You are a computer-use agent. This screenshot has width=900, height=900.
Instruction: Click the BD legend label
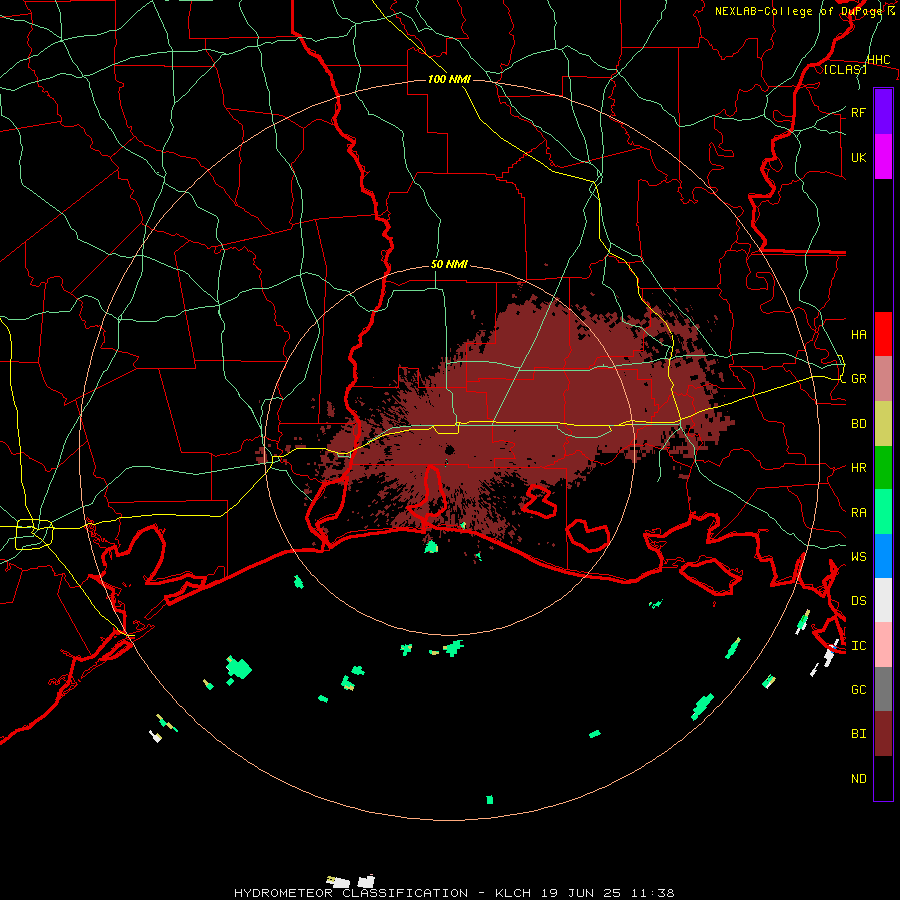click(858, 424)
